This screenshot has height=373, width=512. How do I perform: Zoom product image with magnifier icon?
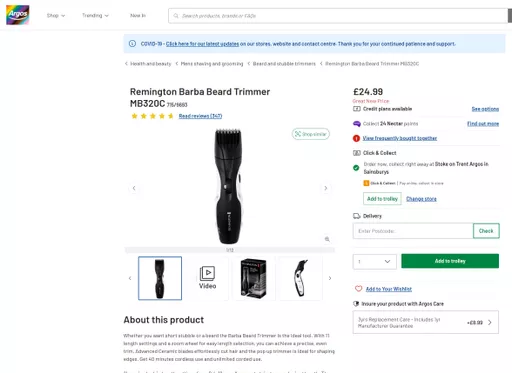[327, 239]
